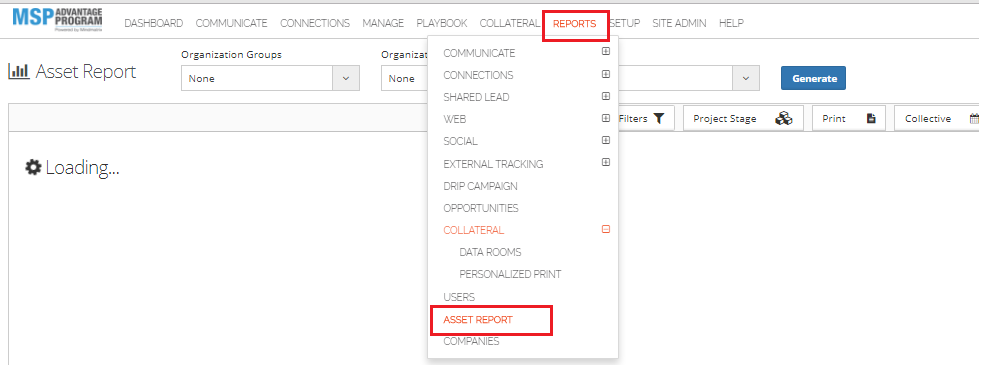Collapse the Collateral submenu minus icon

pyautogui.click(x=606, y=230)
